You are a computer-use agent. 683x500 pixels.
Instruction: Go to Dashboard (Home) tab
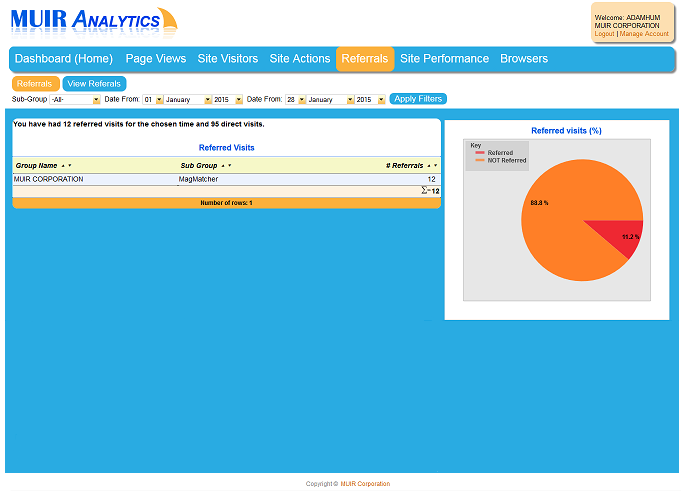(64, 59)
